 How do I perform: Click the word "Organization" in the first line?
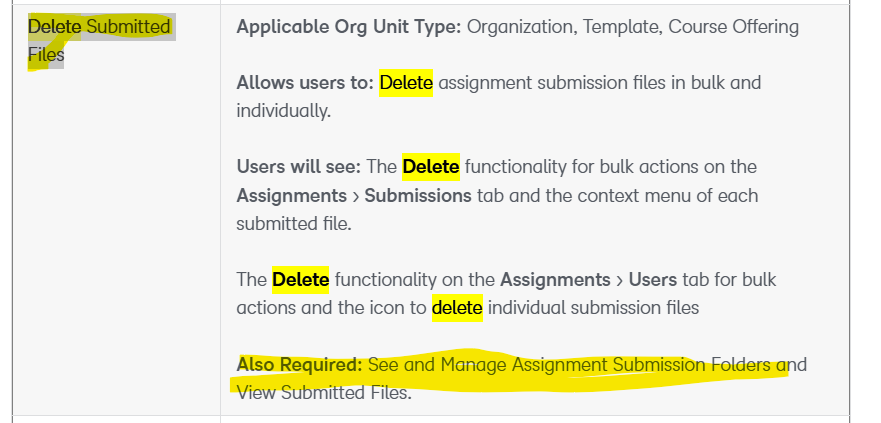[518, 27]
